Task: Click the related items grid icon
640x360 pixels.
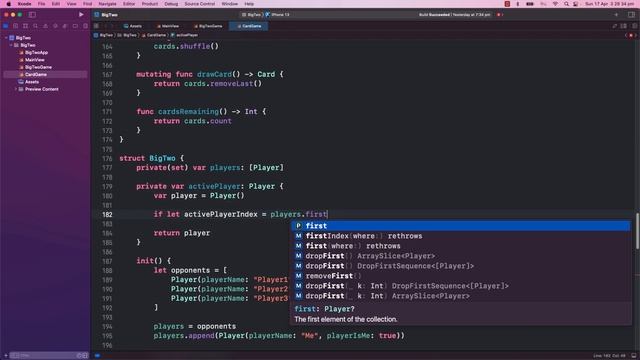Action: 96,26
